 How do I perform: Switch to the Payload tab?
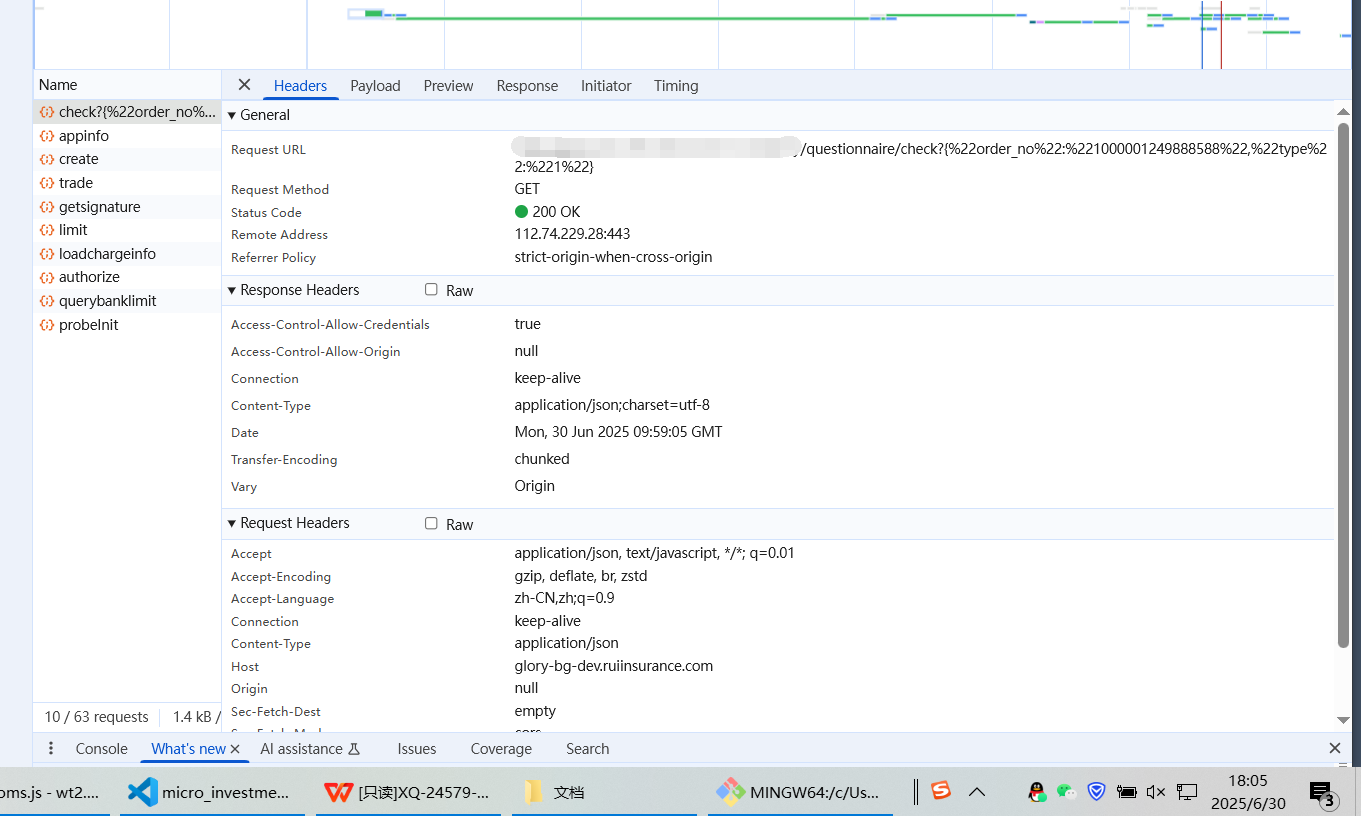point(375,86)
